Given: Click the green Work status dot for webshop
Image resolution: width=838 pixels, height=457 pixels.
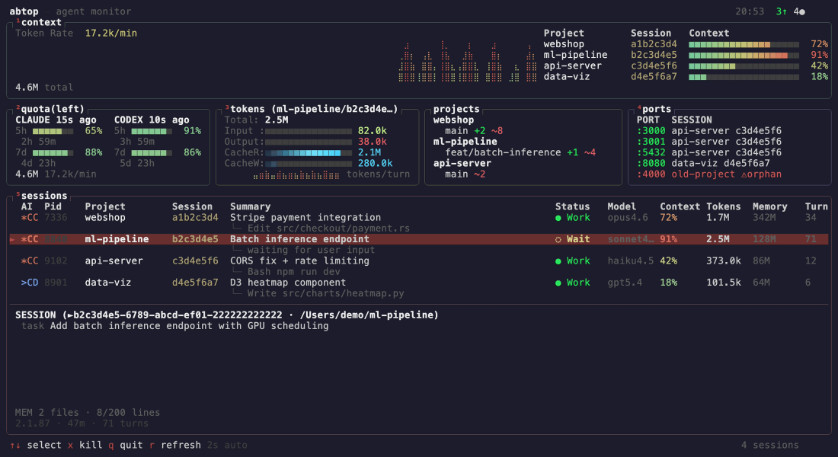Looking at the screenshot, I should click(559, 217).
